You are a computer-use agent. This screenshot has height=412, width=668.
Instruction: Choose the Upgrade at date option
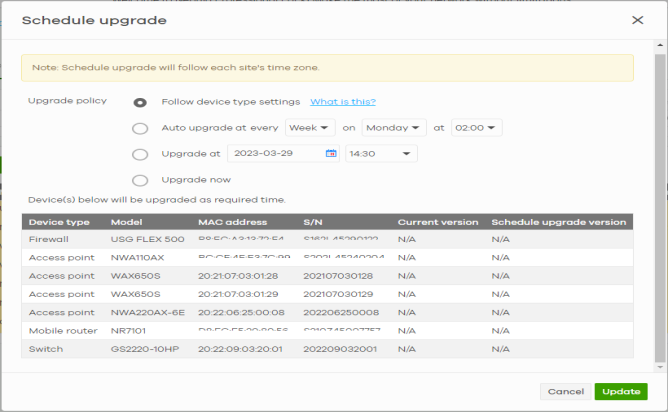point(140,154)
